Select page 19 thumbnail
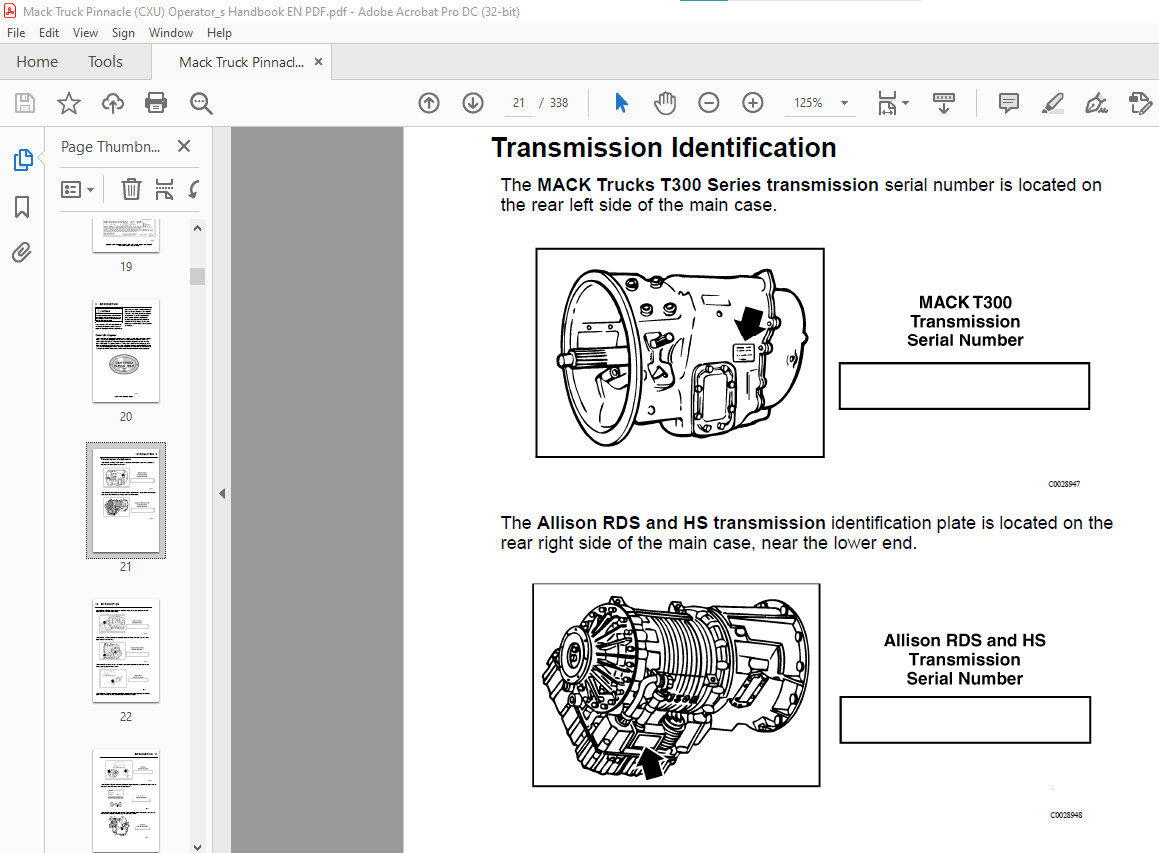Image resolution: width=1159 pixels, height=853 pixels. click(x=126, y=235)
